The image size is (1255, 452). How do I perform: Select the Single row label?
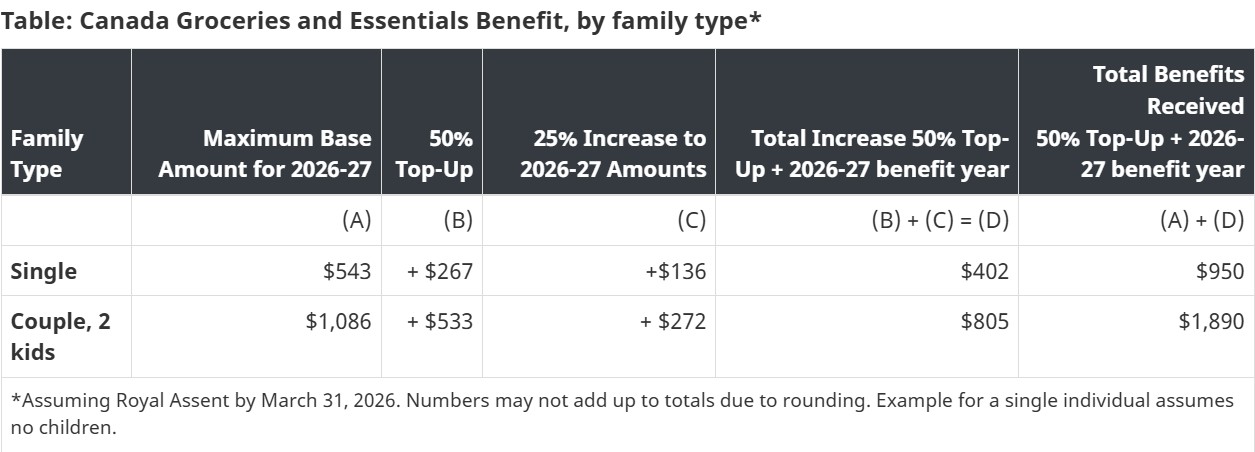coord(43,271)
